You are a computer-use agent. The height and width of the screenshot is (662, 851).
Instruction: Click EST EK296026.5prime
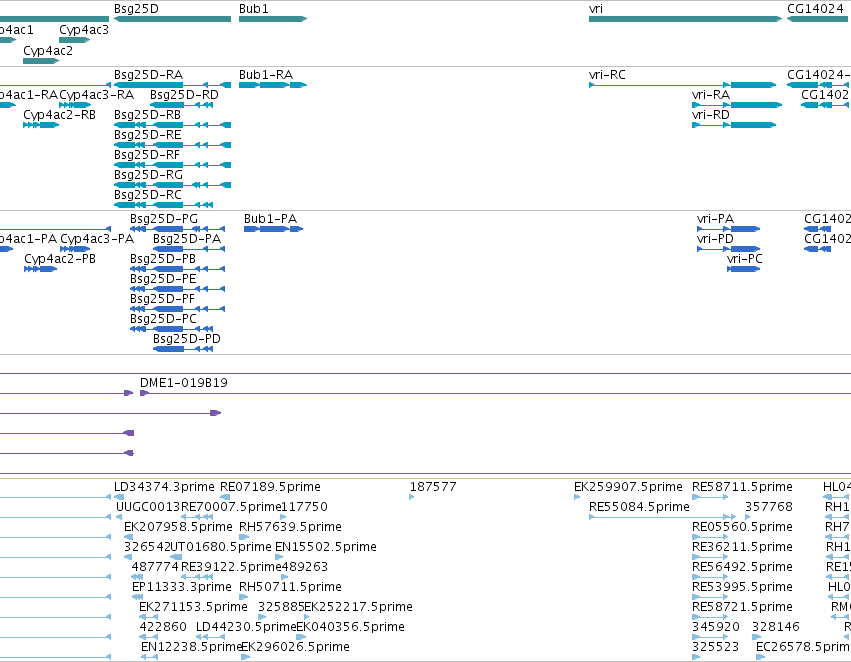(x=245, y=657)
